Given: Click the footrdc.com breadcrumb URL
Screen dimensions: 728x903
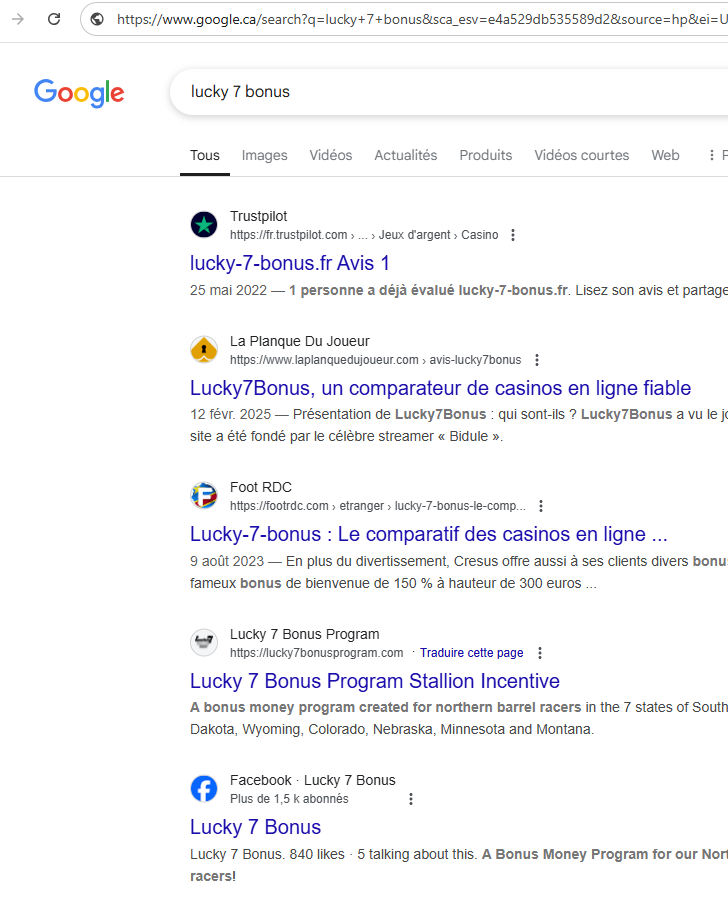Looking at the screenshot, I should pos(378,506).
